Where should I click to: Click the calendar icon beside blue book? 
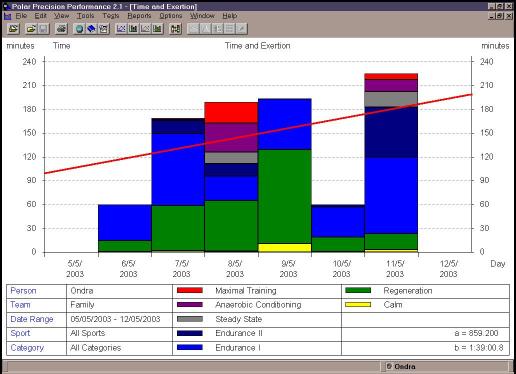(x=103, y=29)
